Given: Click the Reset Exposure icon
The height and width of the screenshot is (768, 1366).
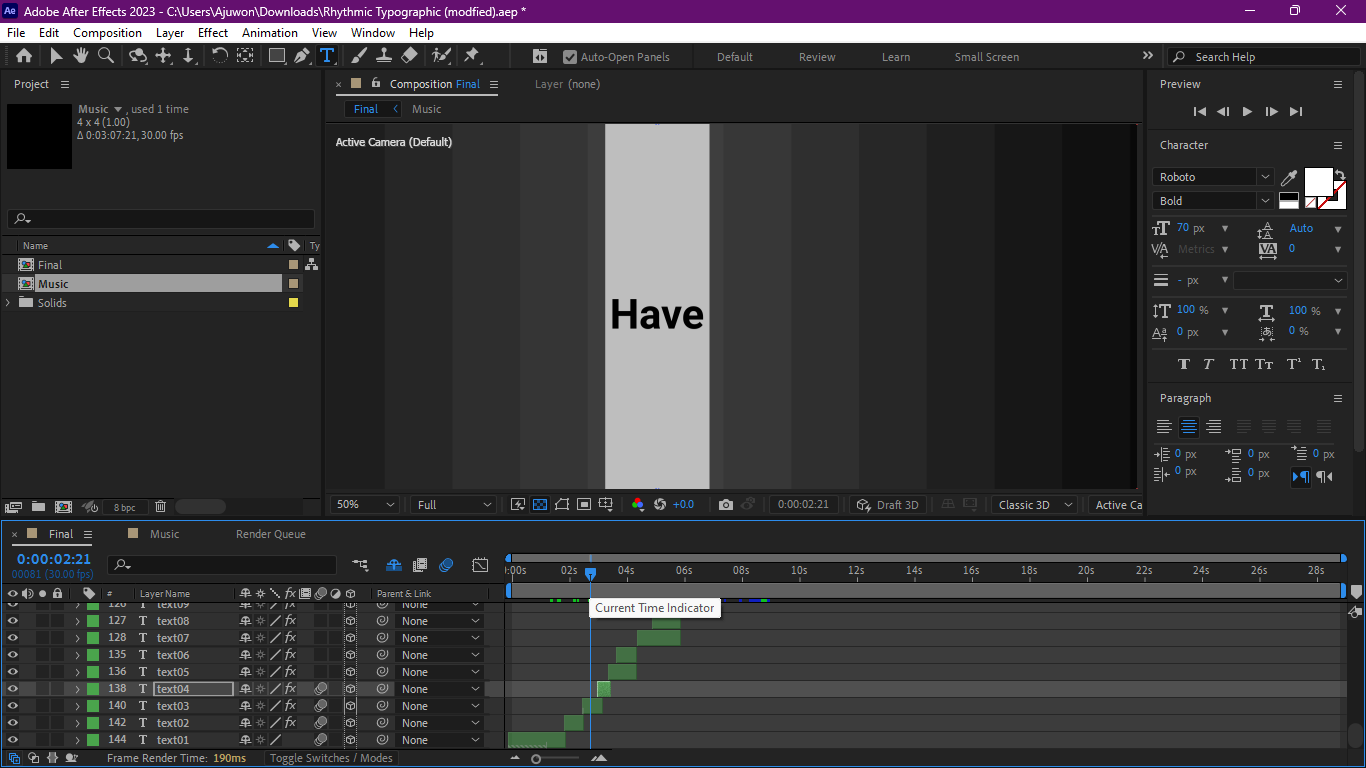Looking at the screenshot, I should [660, 505].
